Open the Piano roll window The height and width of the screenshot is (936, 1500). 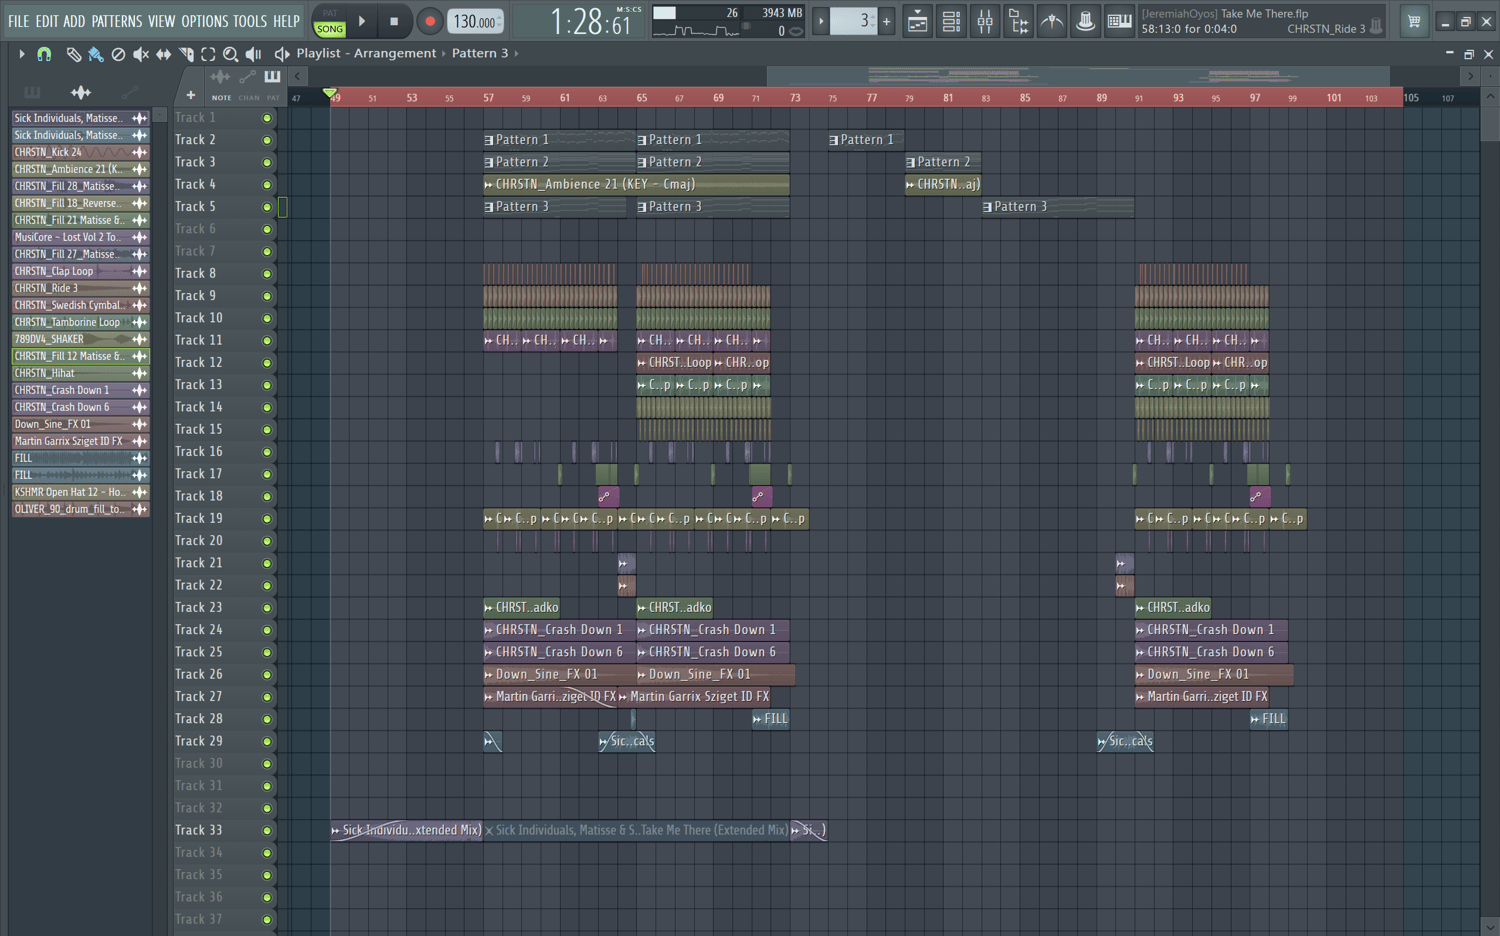pyautogui.click(x=1119, y=21)
